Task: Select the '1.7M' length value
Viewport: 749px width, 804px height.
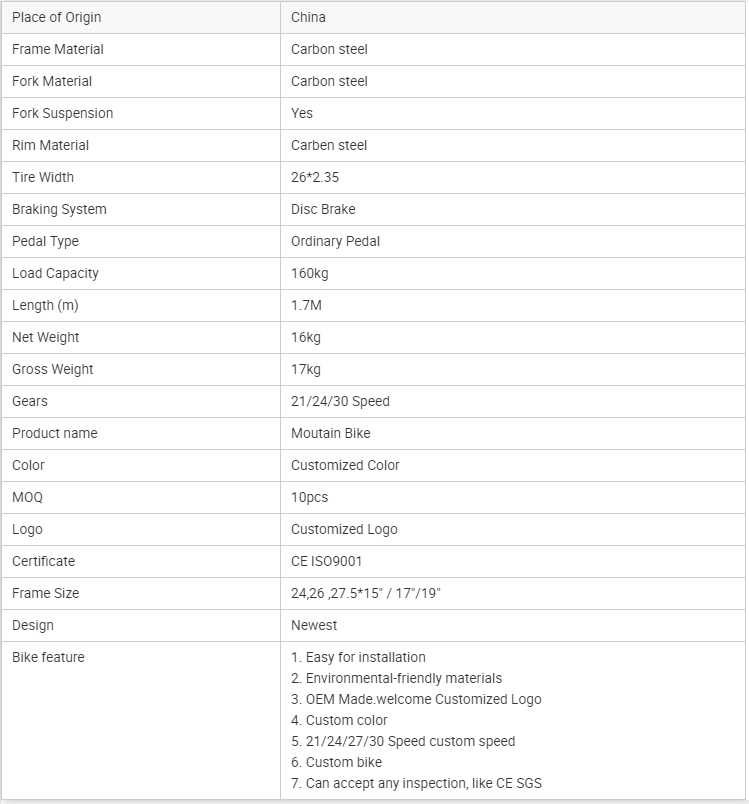Action: pos(307,305)
